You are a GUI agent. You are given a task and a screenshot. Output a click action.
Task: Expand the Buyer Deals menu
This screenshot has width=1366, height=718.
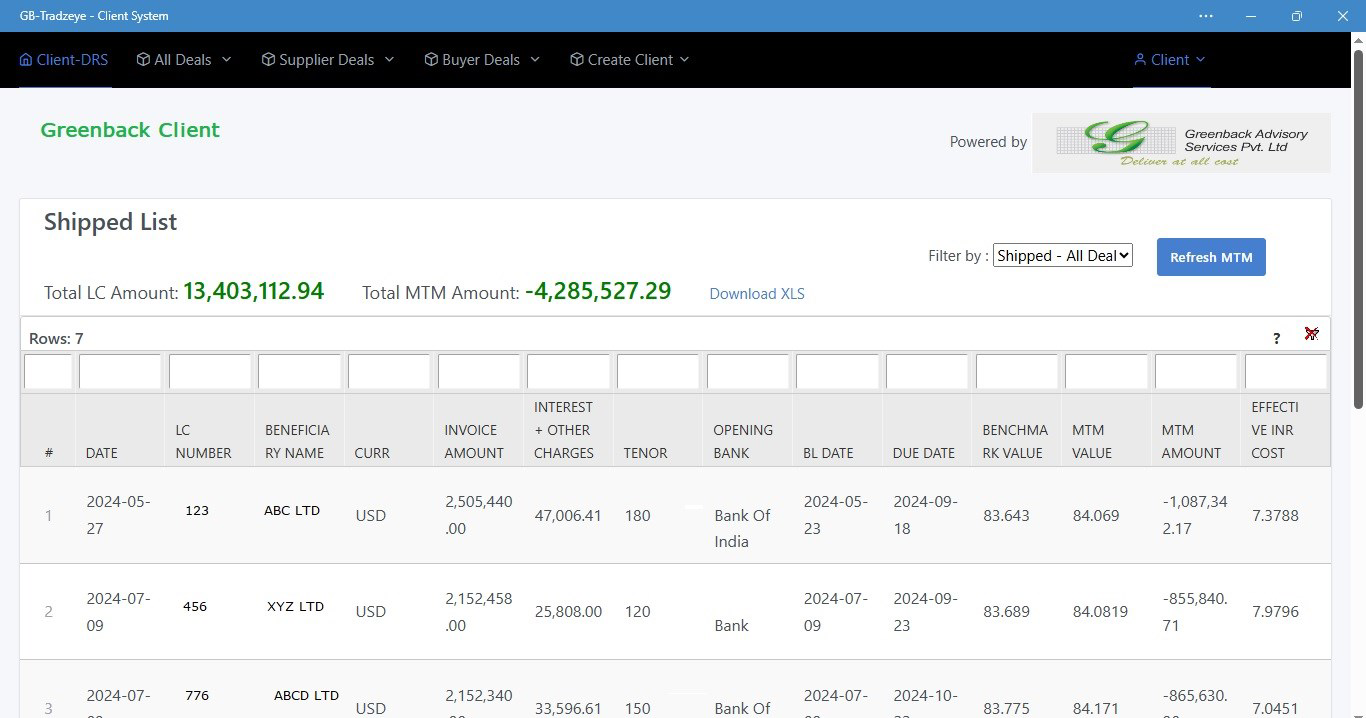pyautogui.click(x=482, y=60)
